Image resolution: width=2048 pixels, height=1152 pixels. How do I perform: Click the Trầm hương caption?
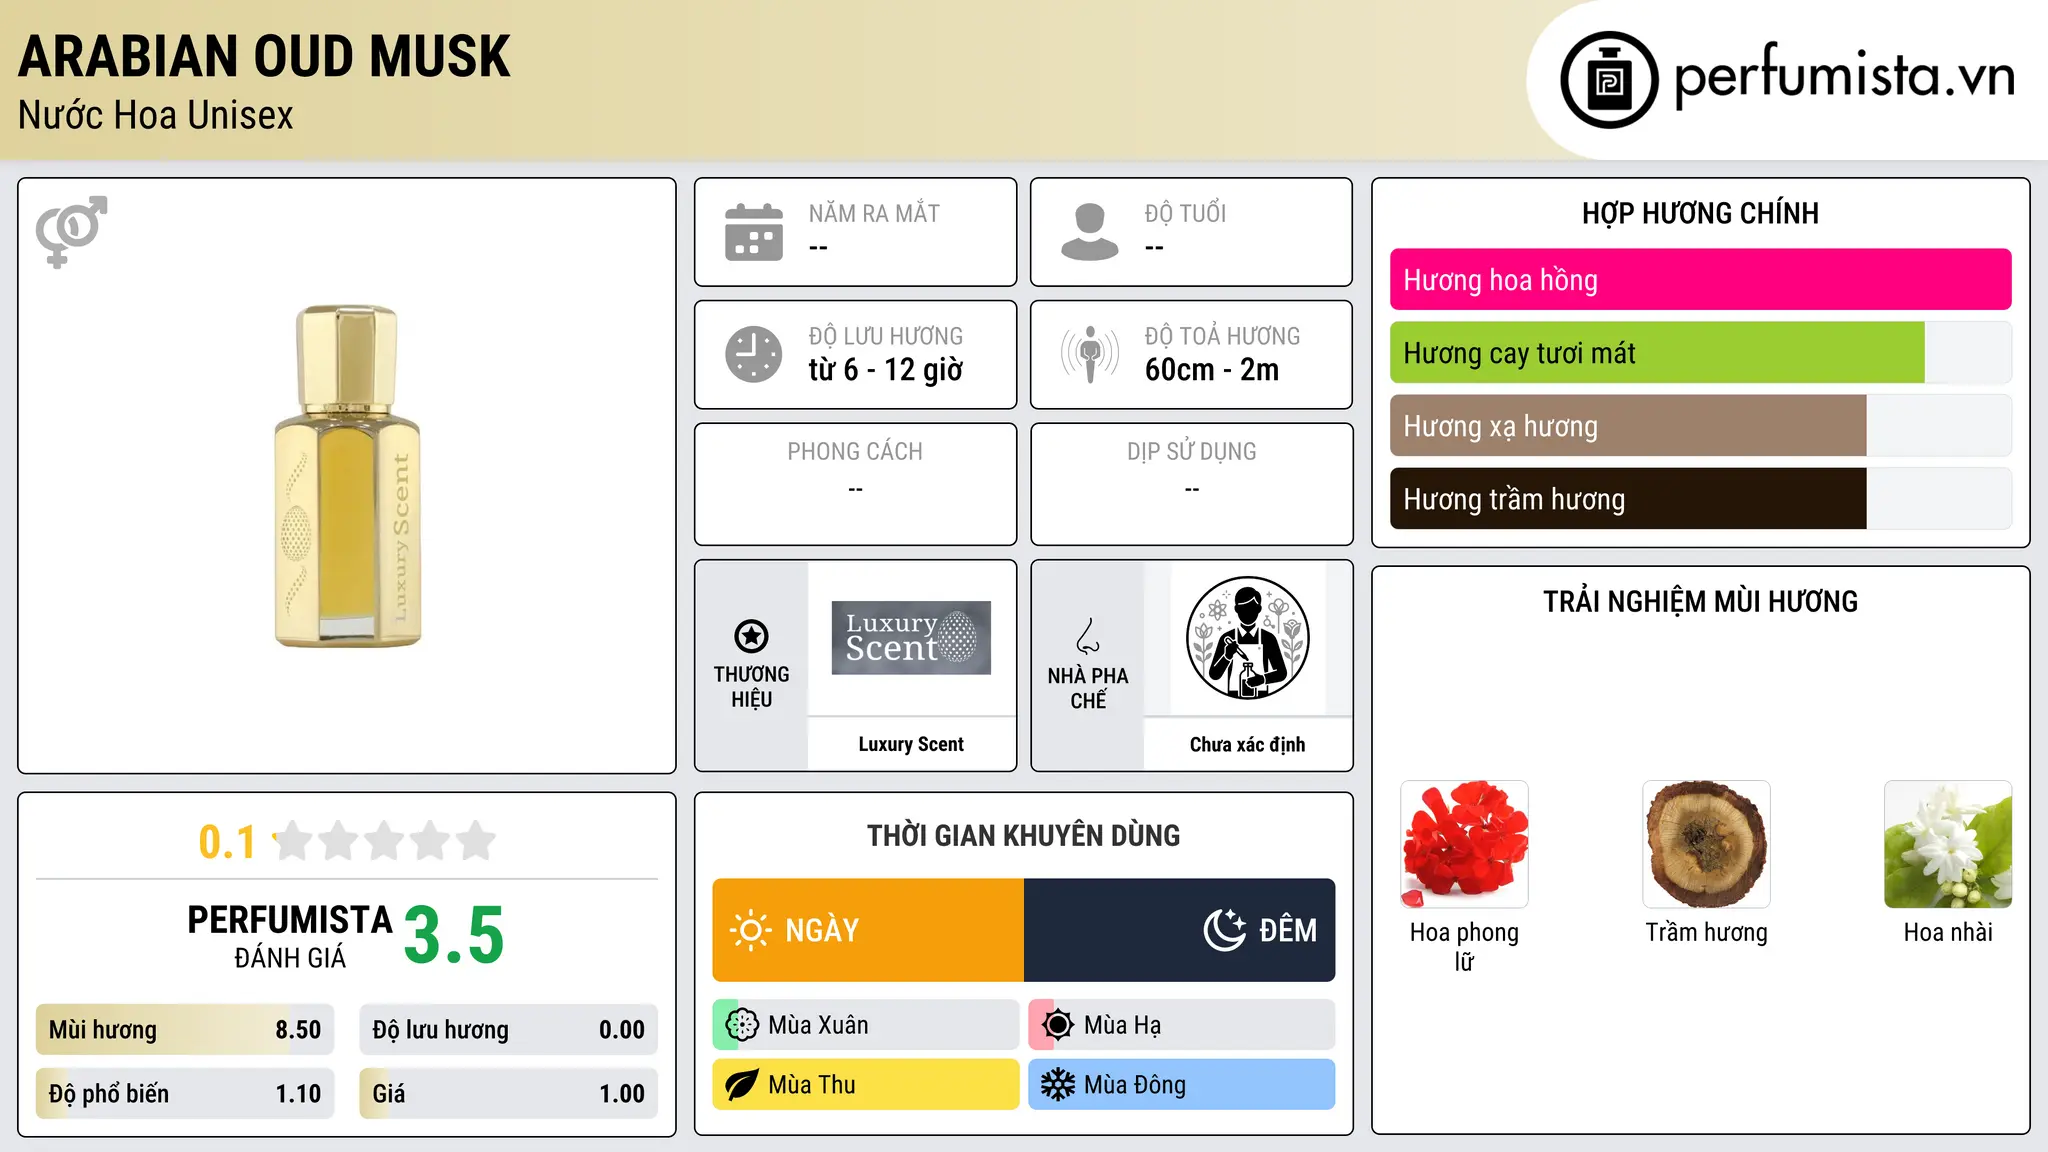click(1706, 932)
